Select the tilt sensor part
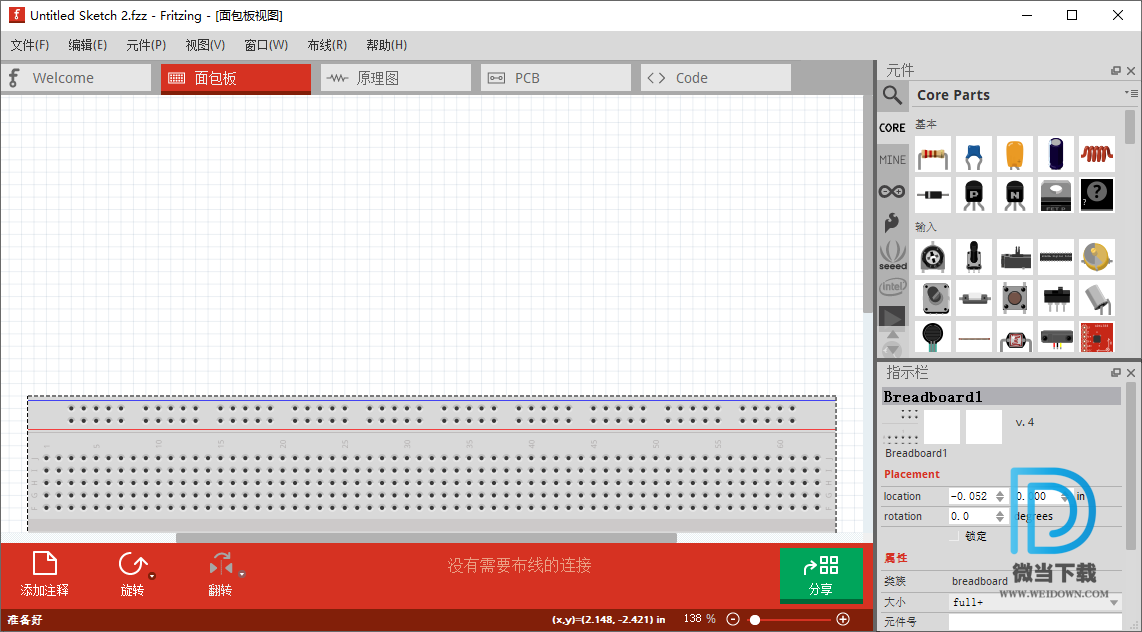The height and width of the screenshot is (632, 1142). tap(1097, 298)
